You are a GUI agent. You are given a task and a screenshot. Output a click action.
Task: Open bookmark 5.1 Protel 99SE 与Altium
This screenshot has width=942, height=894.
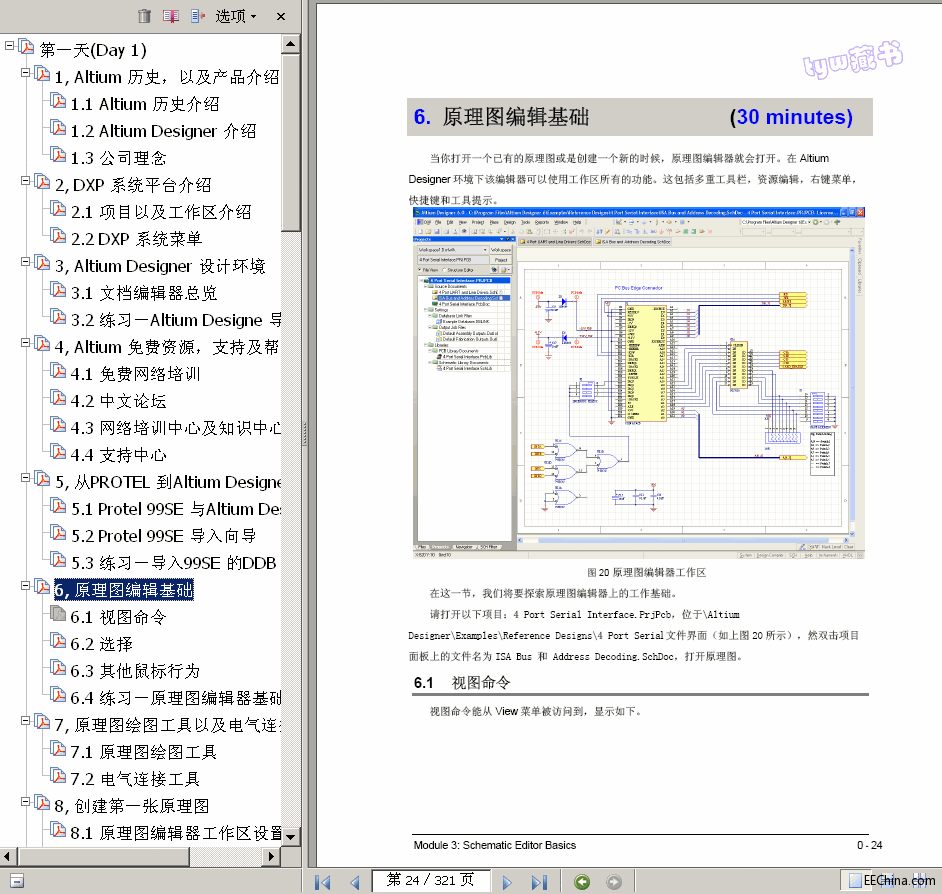[x=175, y=510]
